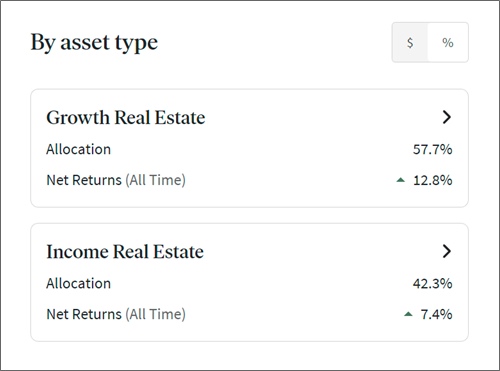Click Net Returns label in Income card
Screen dimensions: 500x371
click(x=84, y=314)
